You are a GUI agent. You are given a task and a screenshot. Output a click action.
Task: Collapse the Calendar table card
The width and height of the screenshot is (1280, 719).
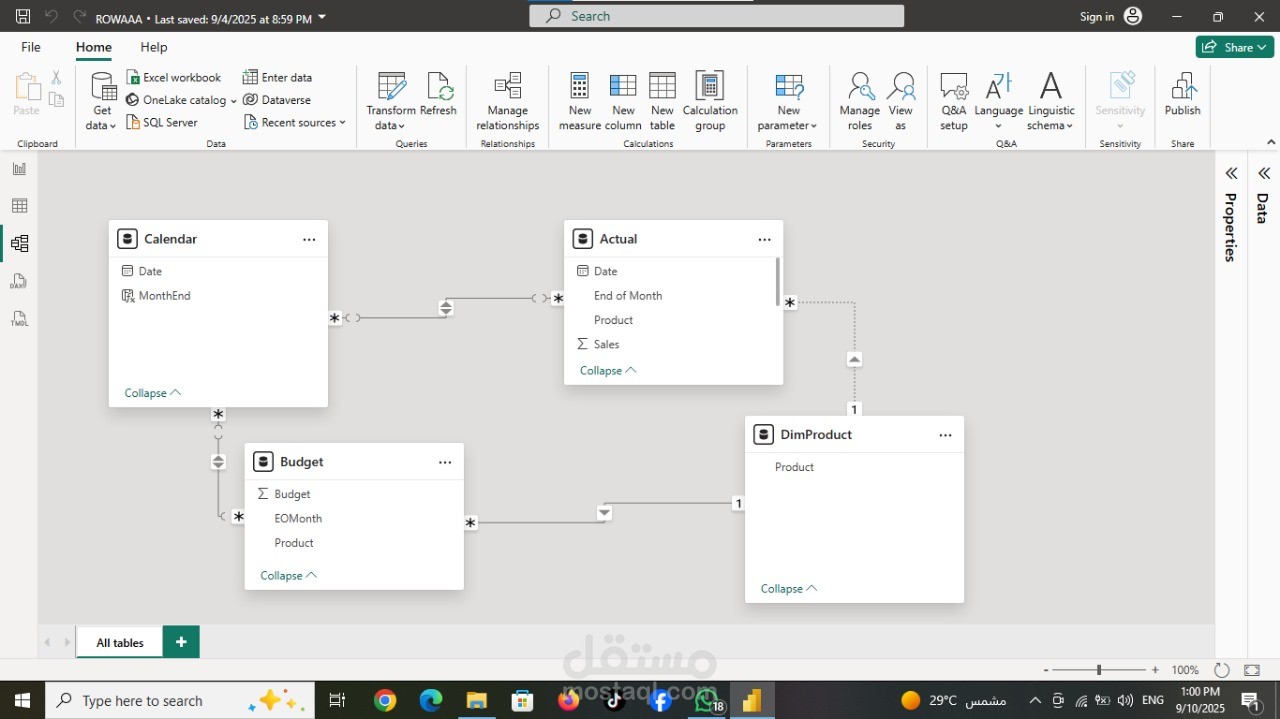(x=152, y=393)
